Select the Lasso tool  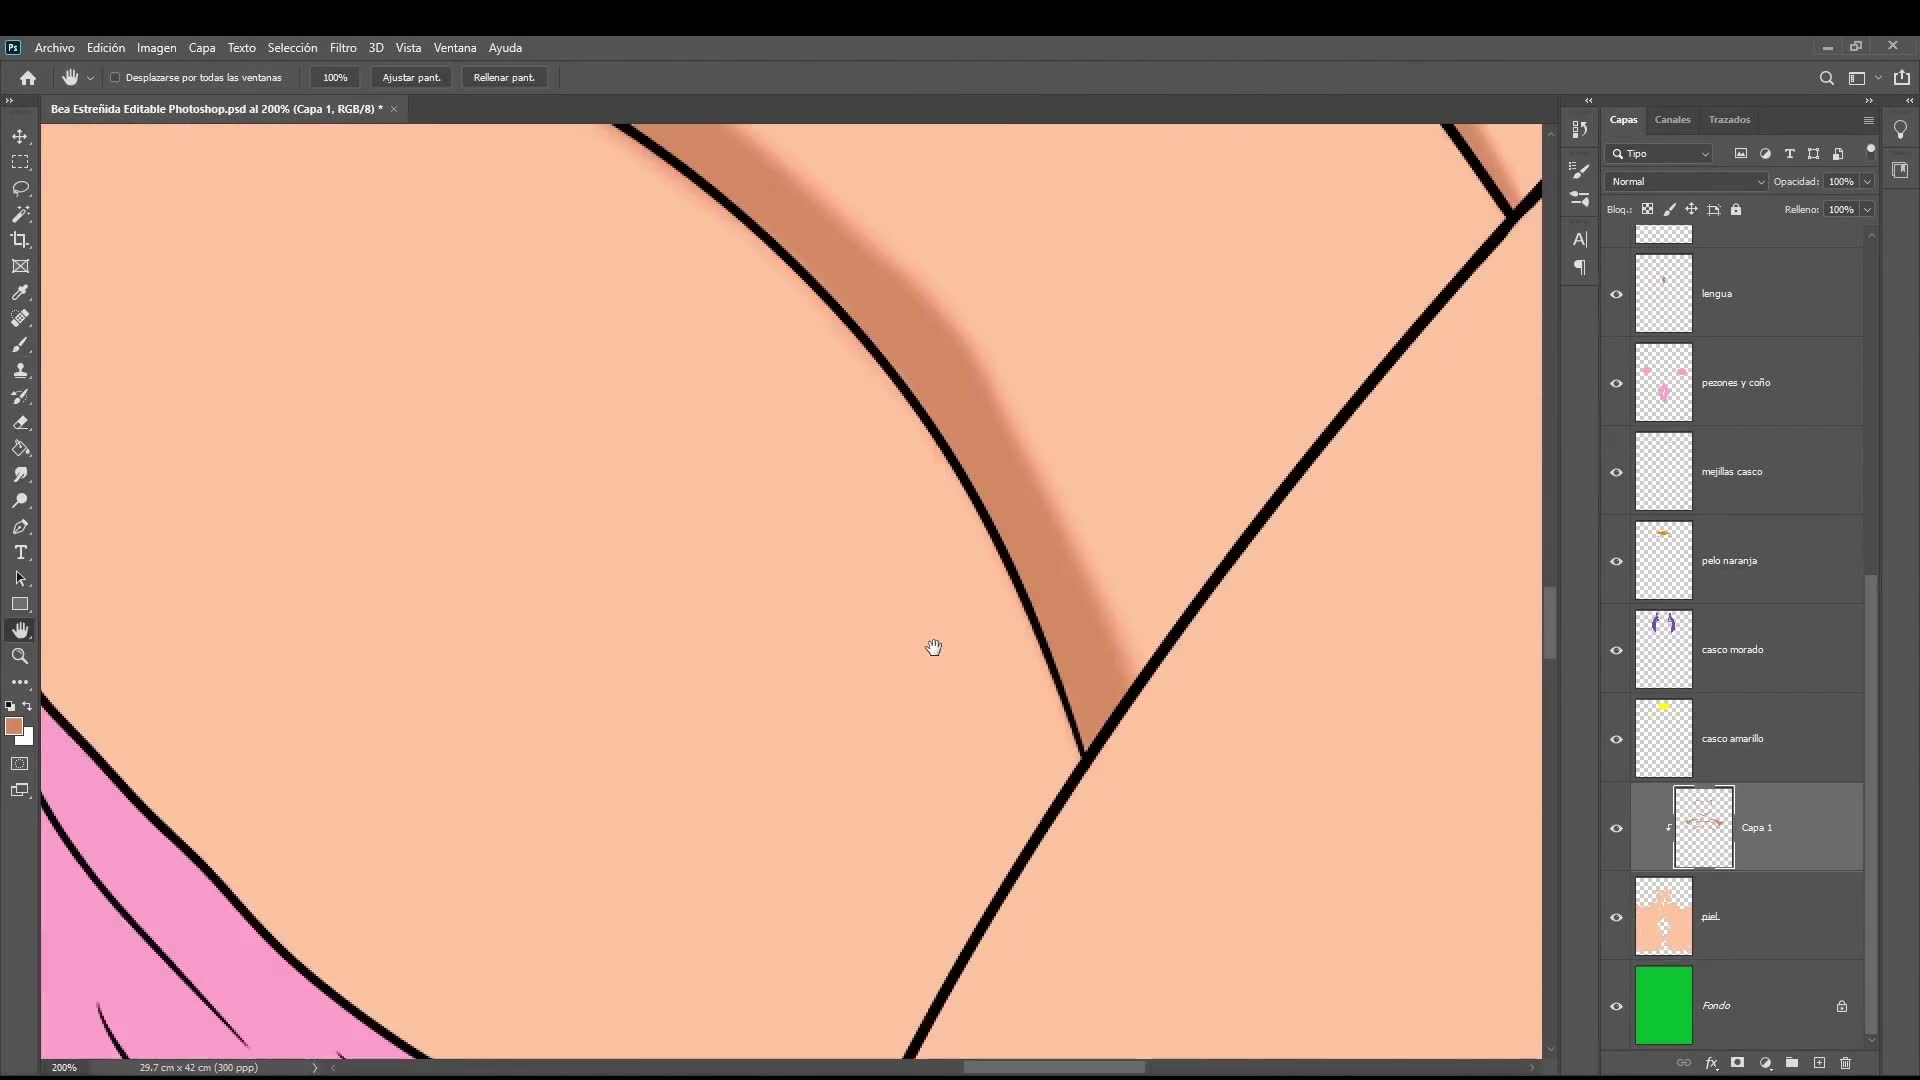pos(20,188)
